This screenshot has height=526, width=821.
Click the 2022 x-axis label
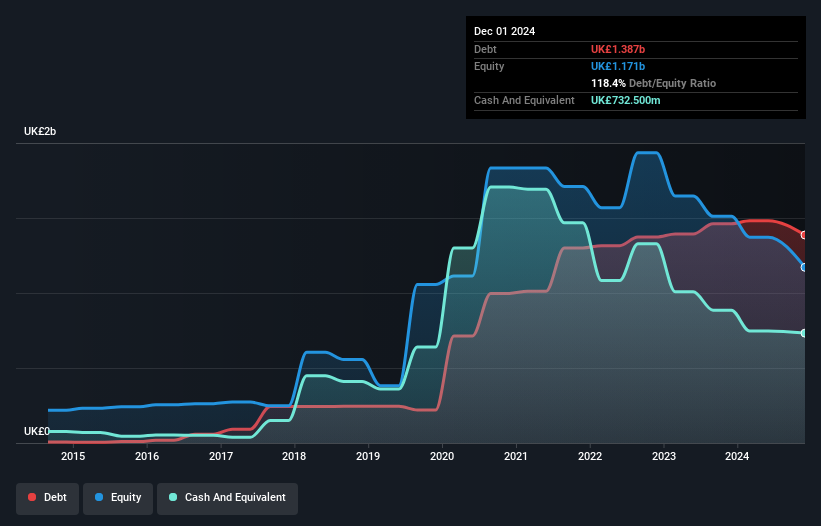(590, 456)
